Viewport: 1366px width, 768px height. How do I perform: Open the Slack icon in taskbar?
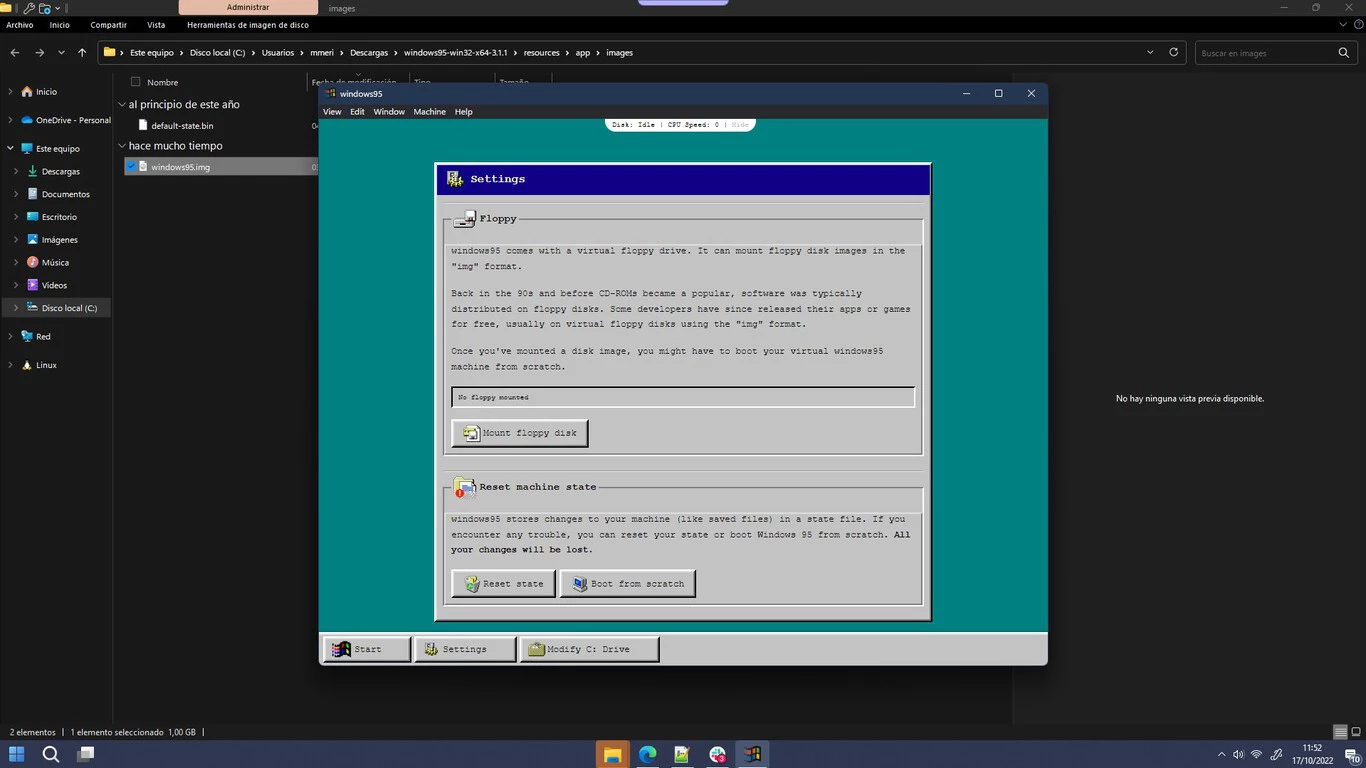pyautogui.click(x=717, y=754)
